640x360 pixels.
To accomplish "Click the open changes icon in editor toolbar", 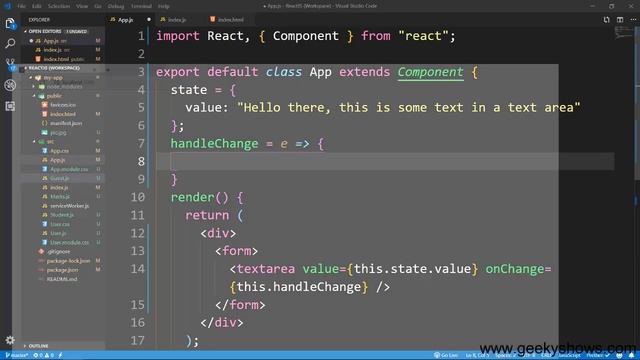I will tap(607, 20).
